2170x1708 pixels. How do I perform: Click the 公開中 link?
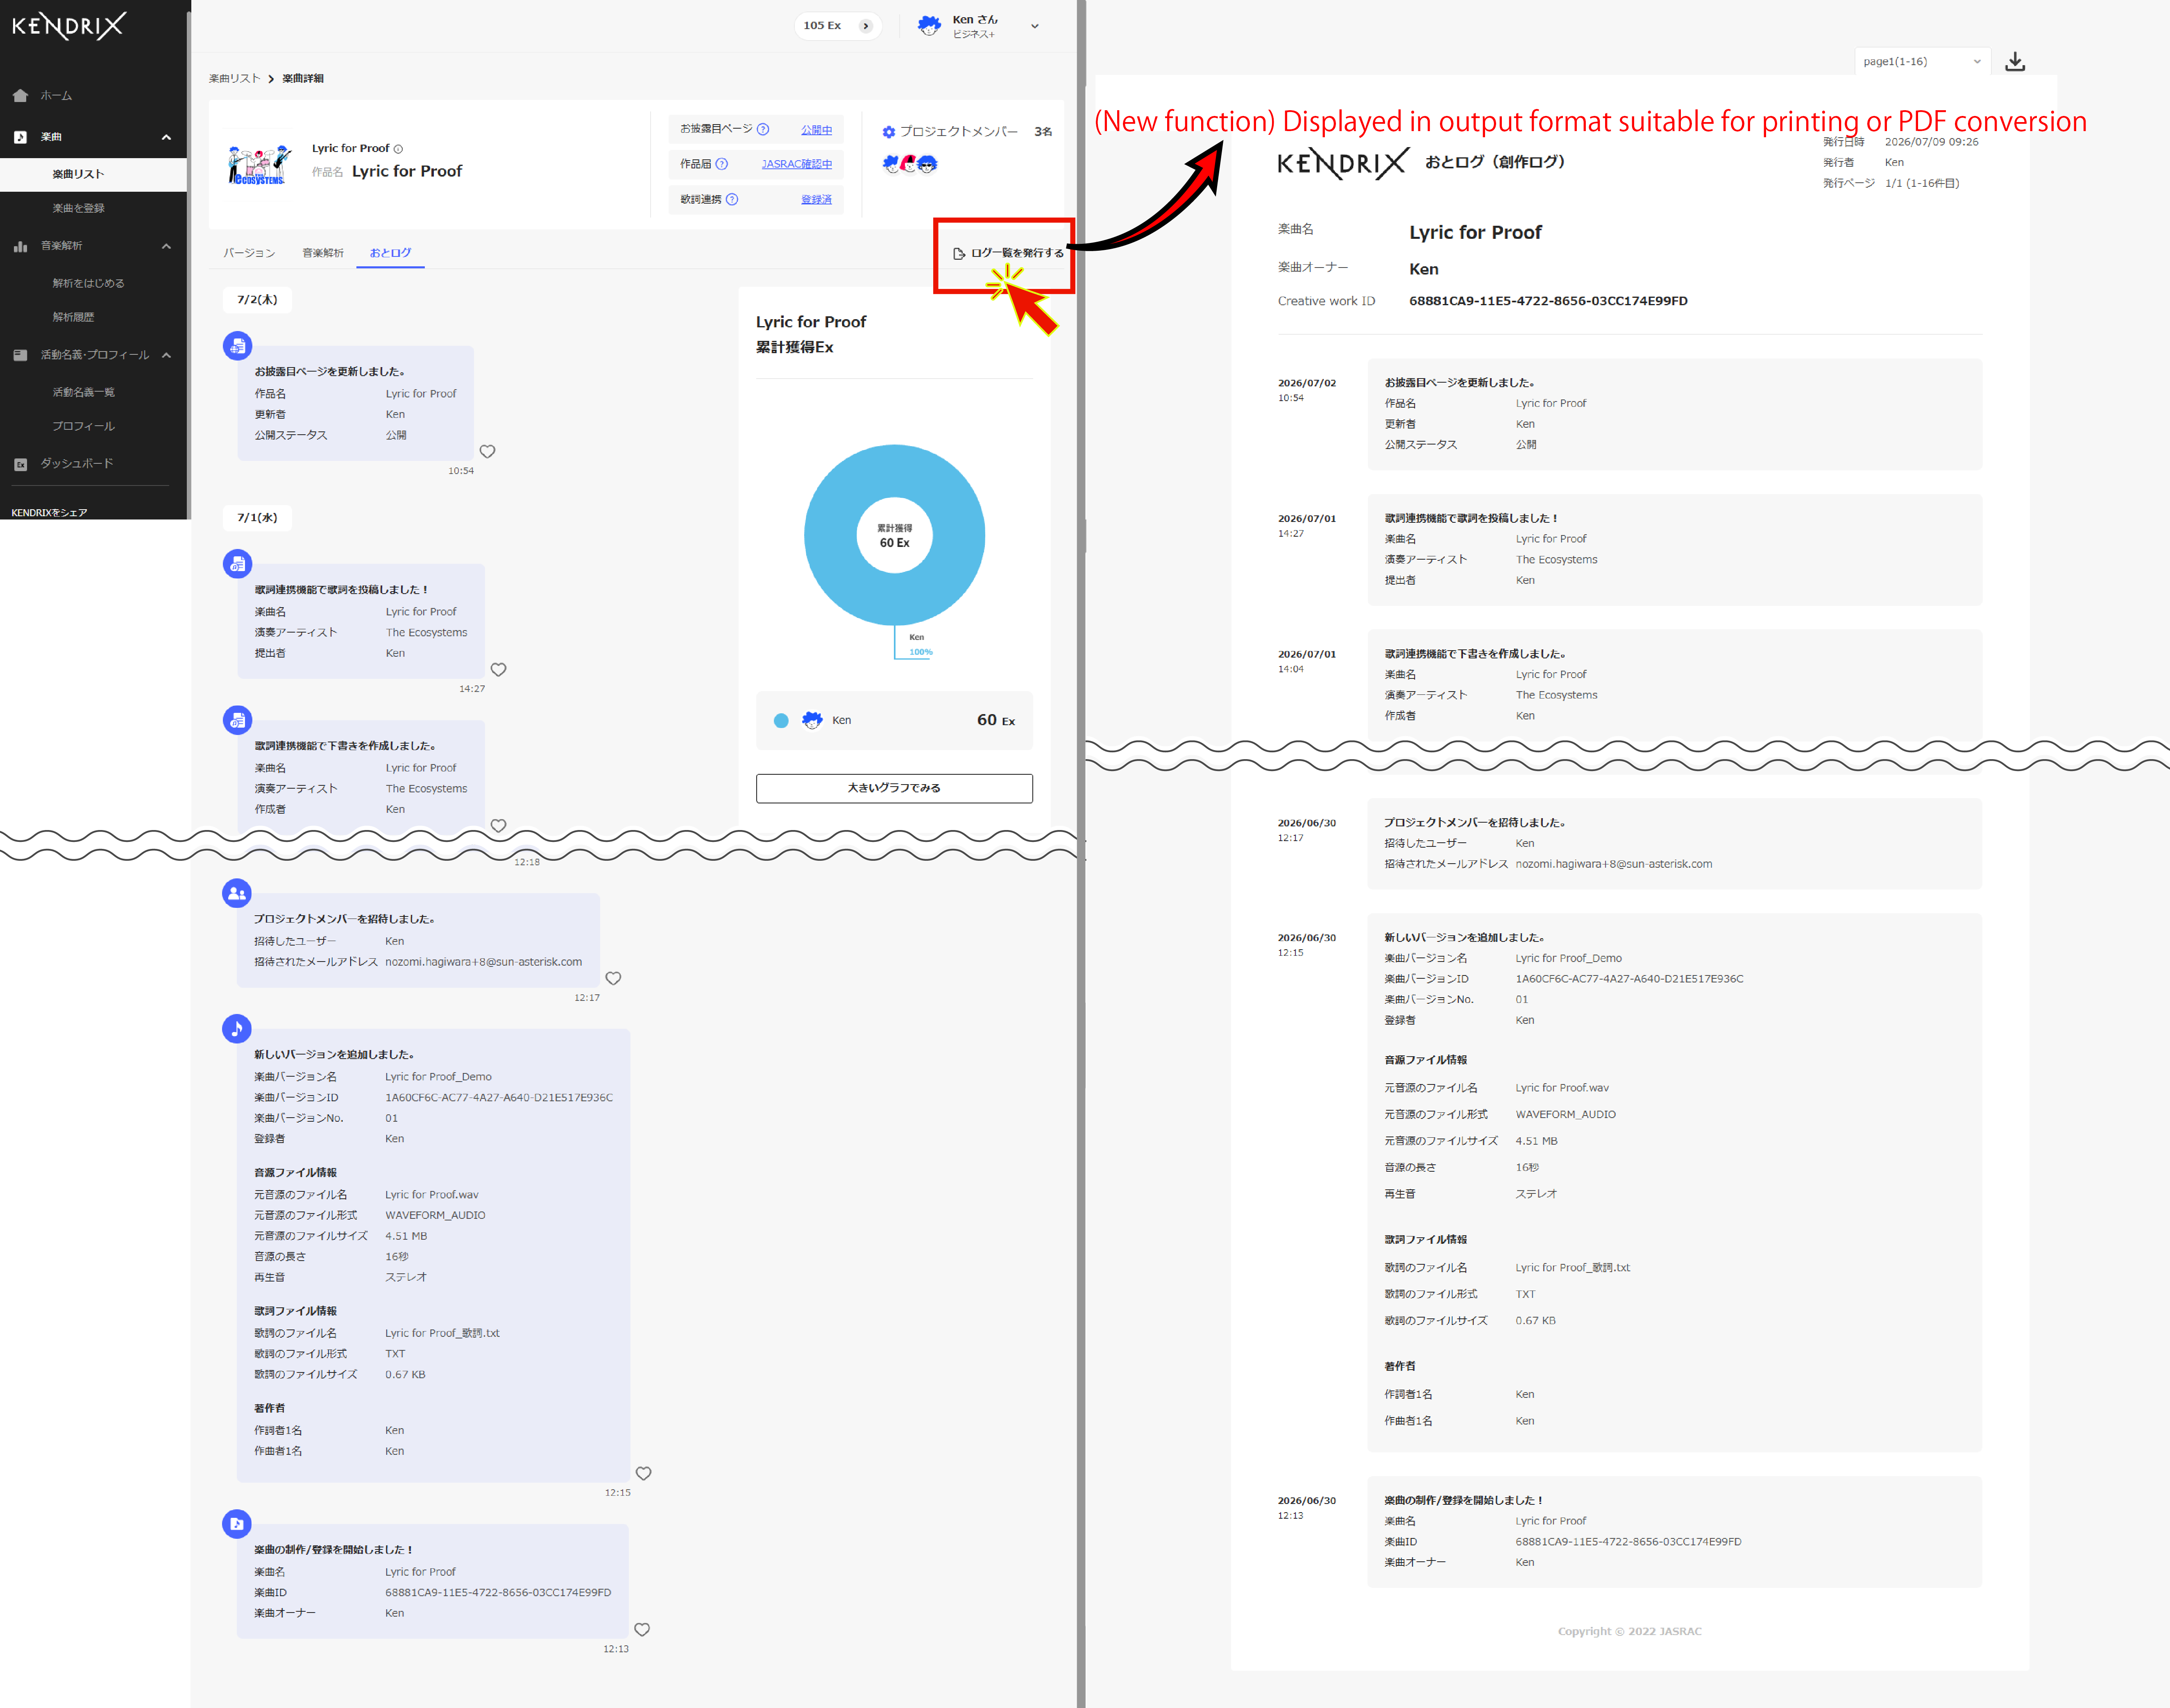(x=816, y=130)
